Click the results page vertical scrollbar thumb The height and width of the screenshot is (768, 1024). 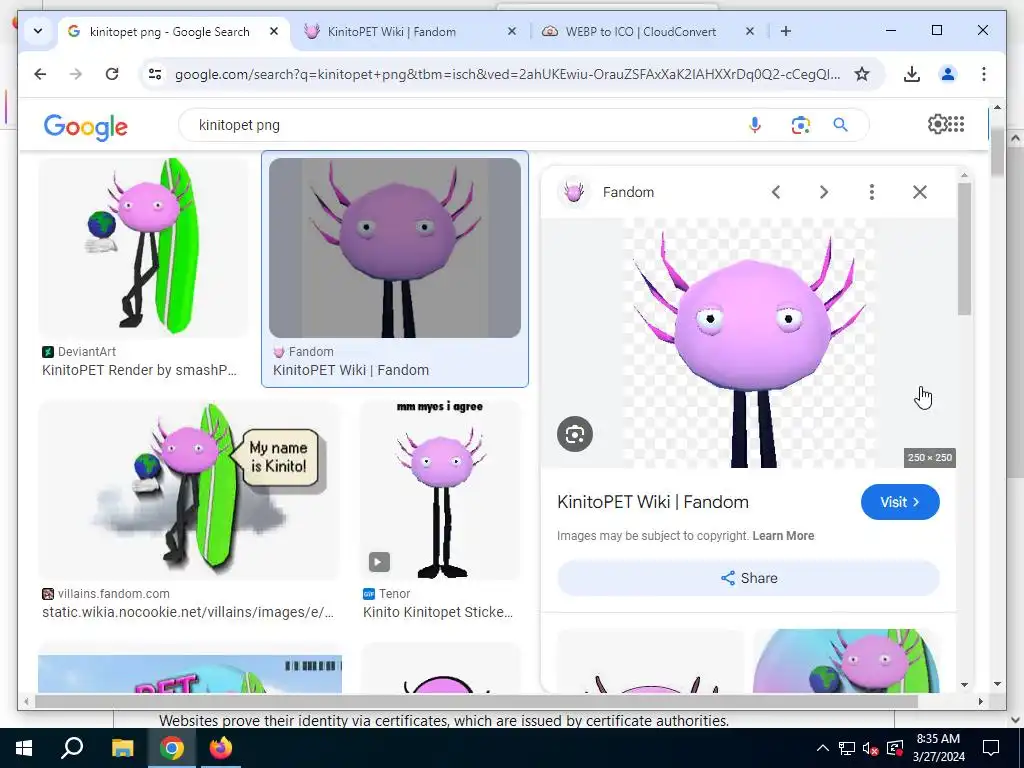tap(997, 153)
